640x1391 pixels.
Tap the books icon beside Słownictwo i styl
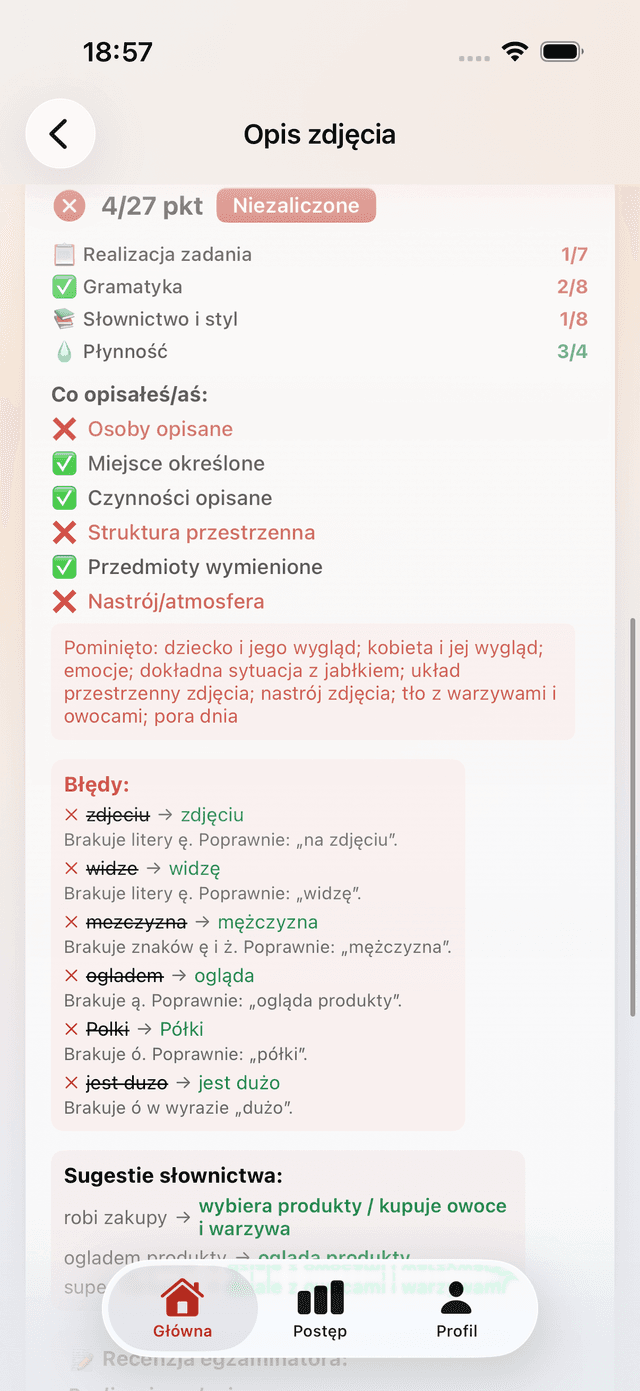(64, 320)
